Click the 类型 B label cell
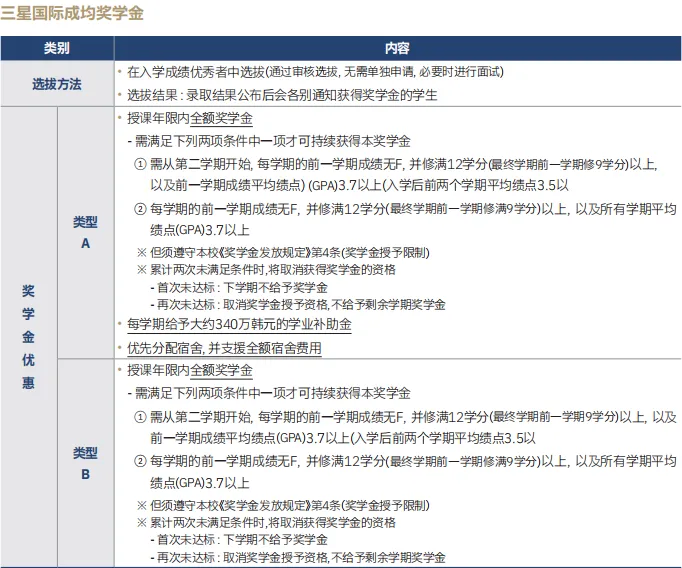Viewport: 682px width, 568px height. (86, 463)
